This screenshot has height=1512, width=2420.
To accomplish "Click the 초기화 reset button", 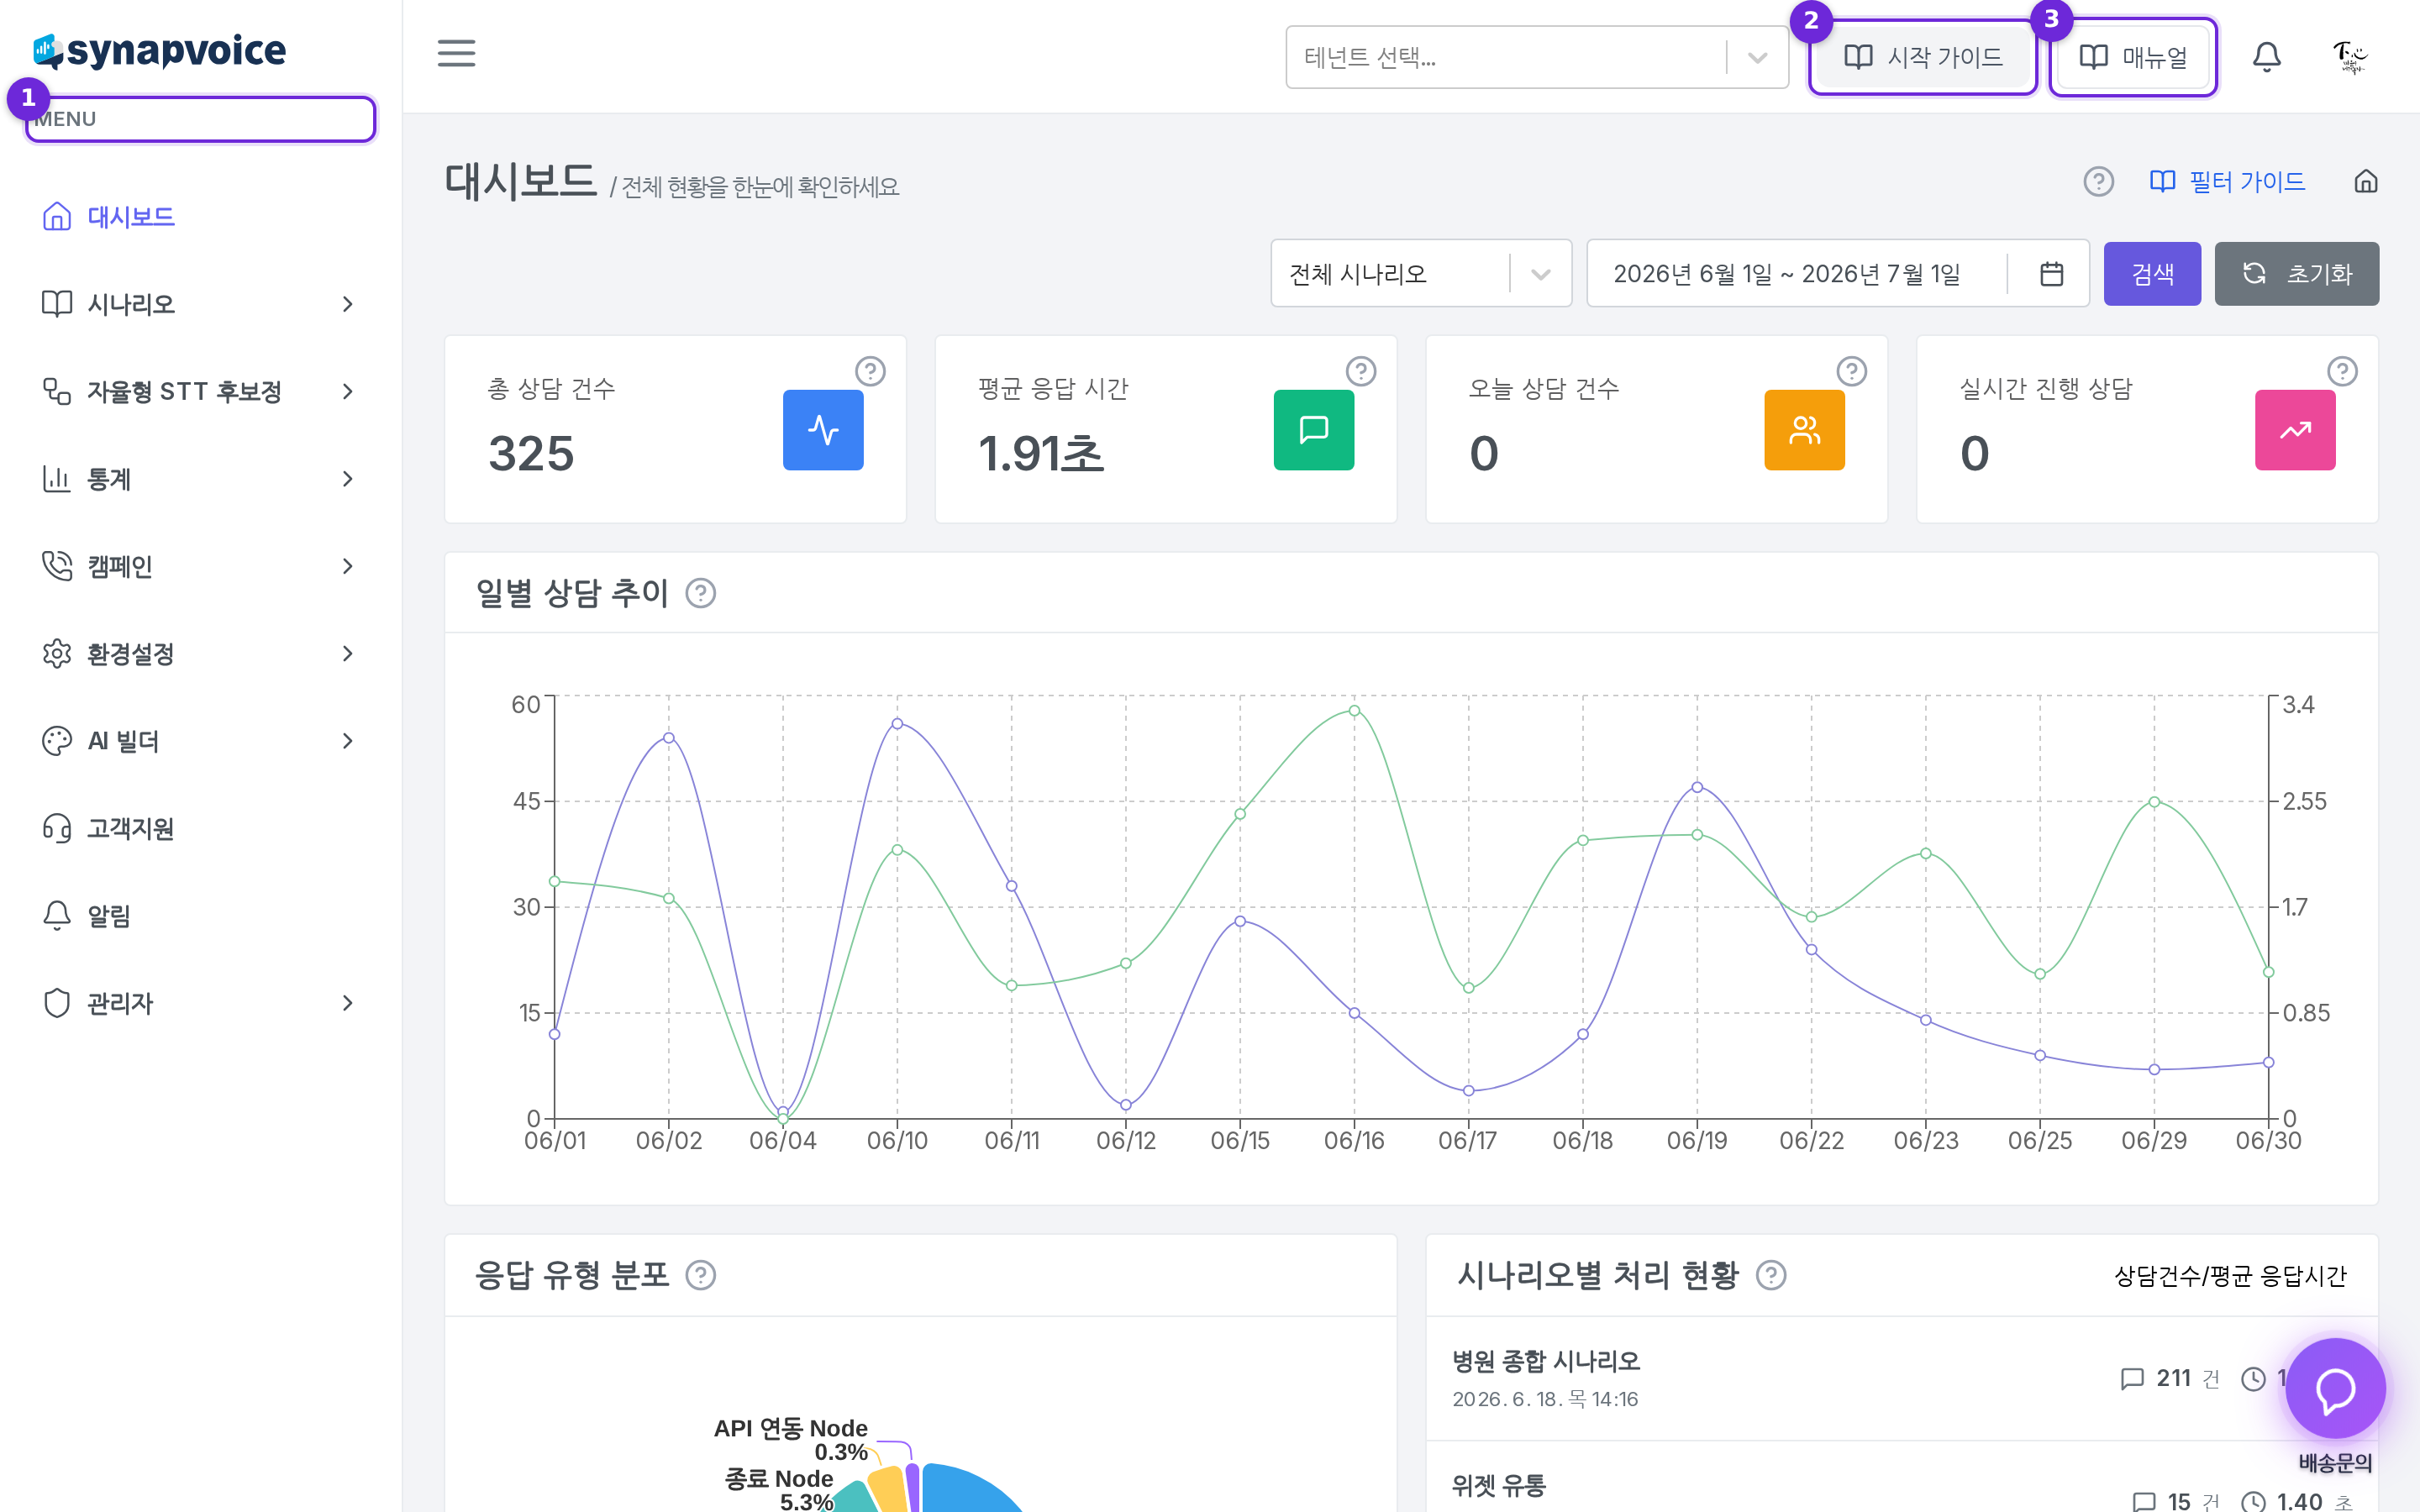I will tap(2296, 273).
